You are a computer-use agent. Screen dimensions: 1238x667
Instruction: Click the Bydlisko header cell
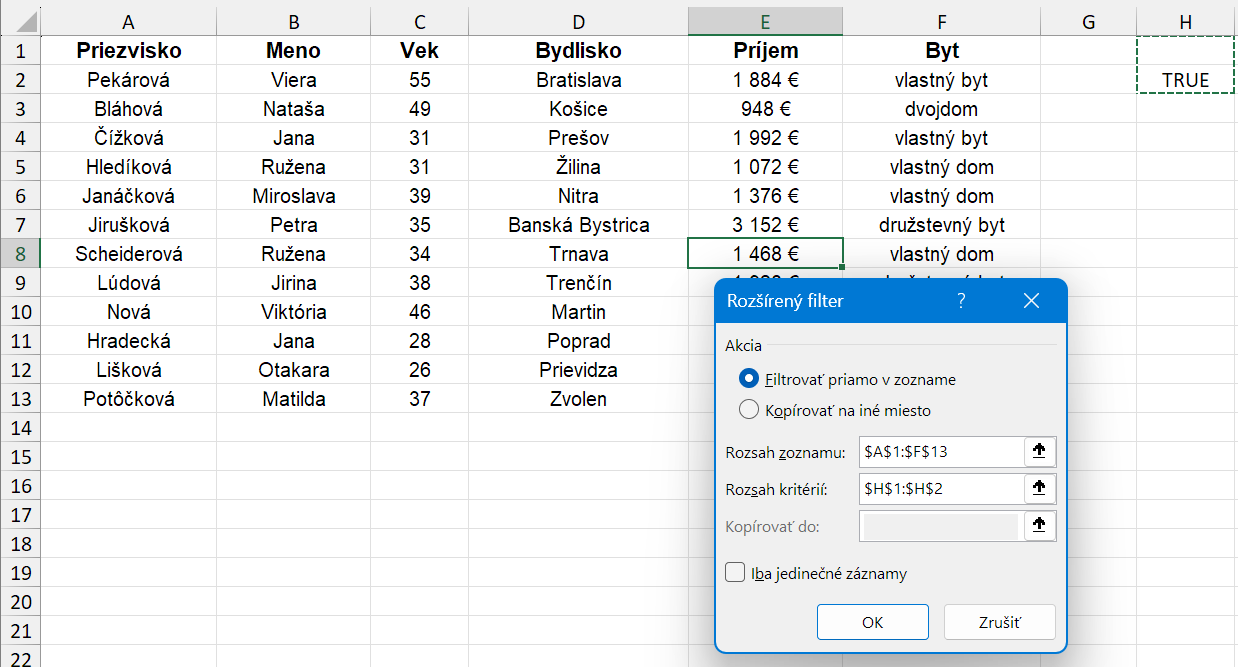(x=578, y=51)
